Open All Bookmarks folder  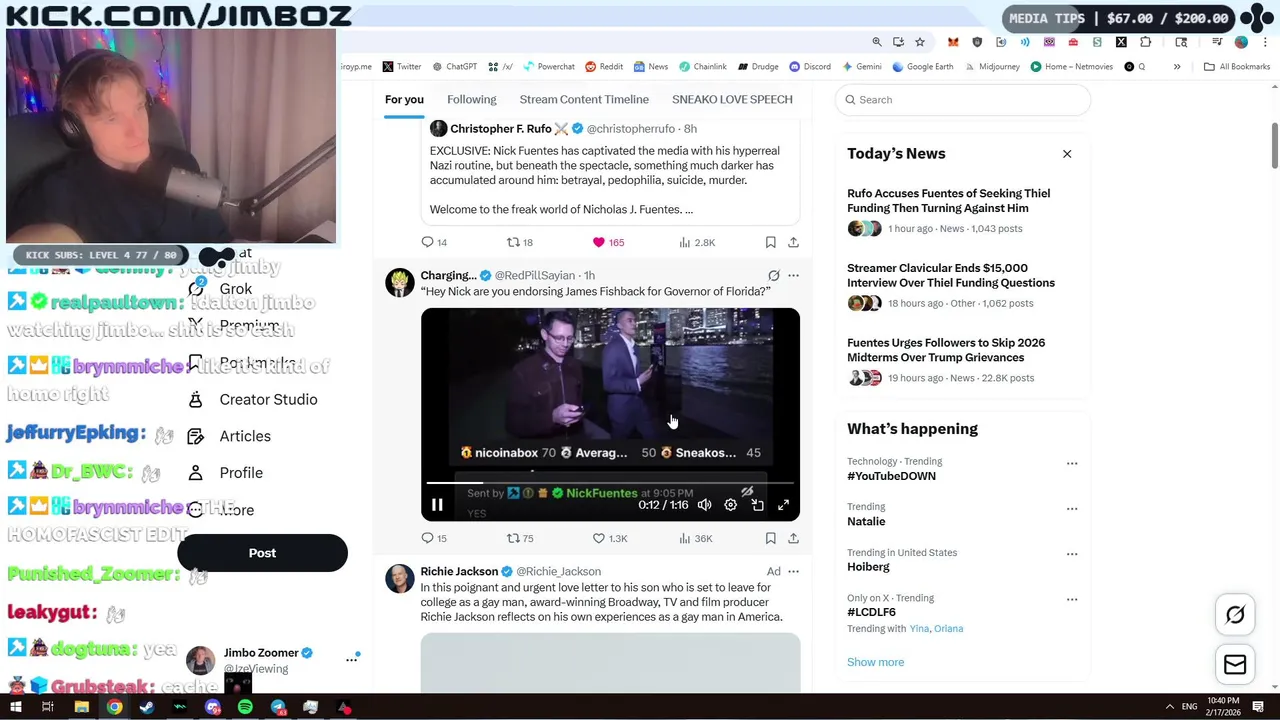click(1237, 67)
